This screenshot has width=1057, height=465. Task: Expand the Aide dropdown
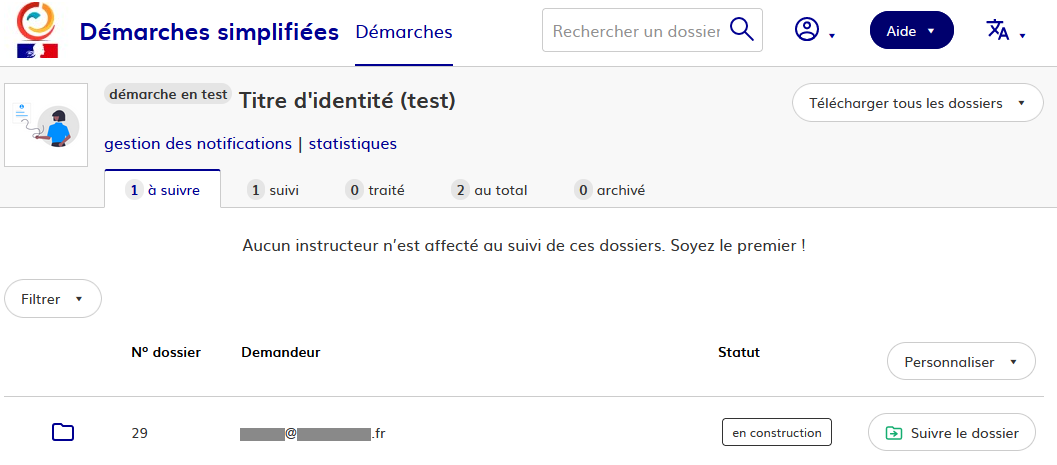point(911,31)
